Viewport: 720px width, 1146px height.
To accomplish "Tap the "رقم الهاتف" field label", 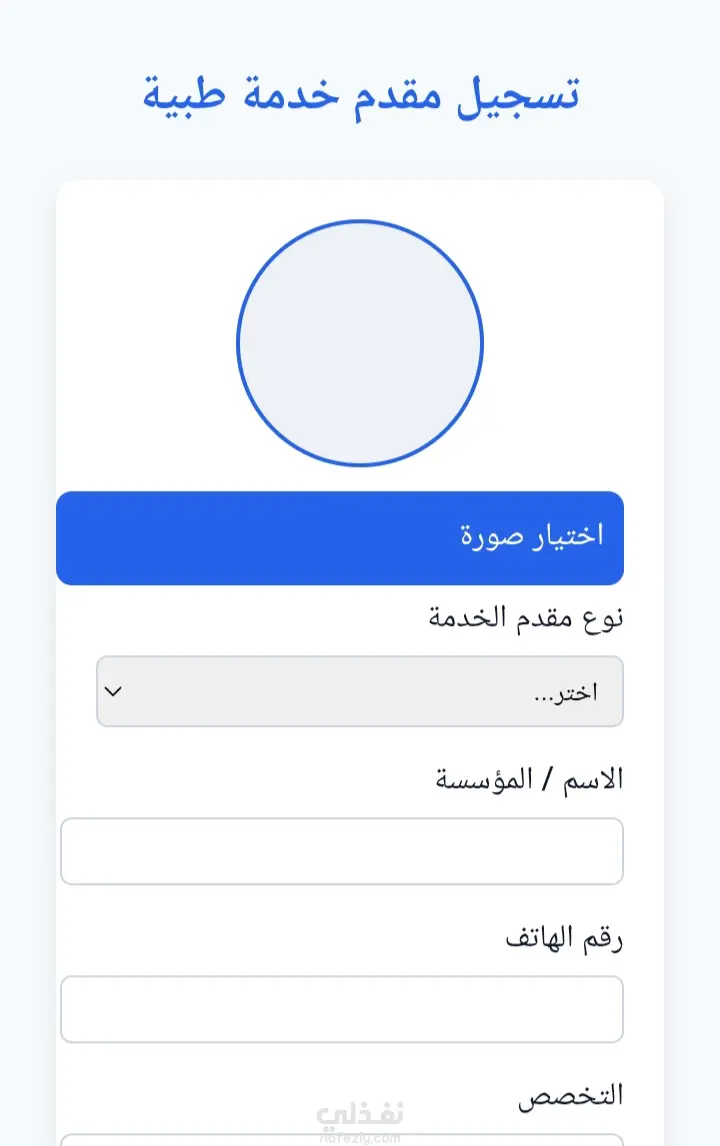I will (563, 938).
